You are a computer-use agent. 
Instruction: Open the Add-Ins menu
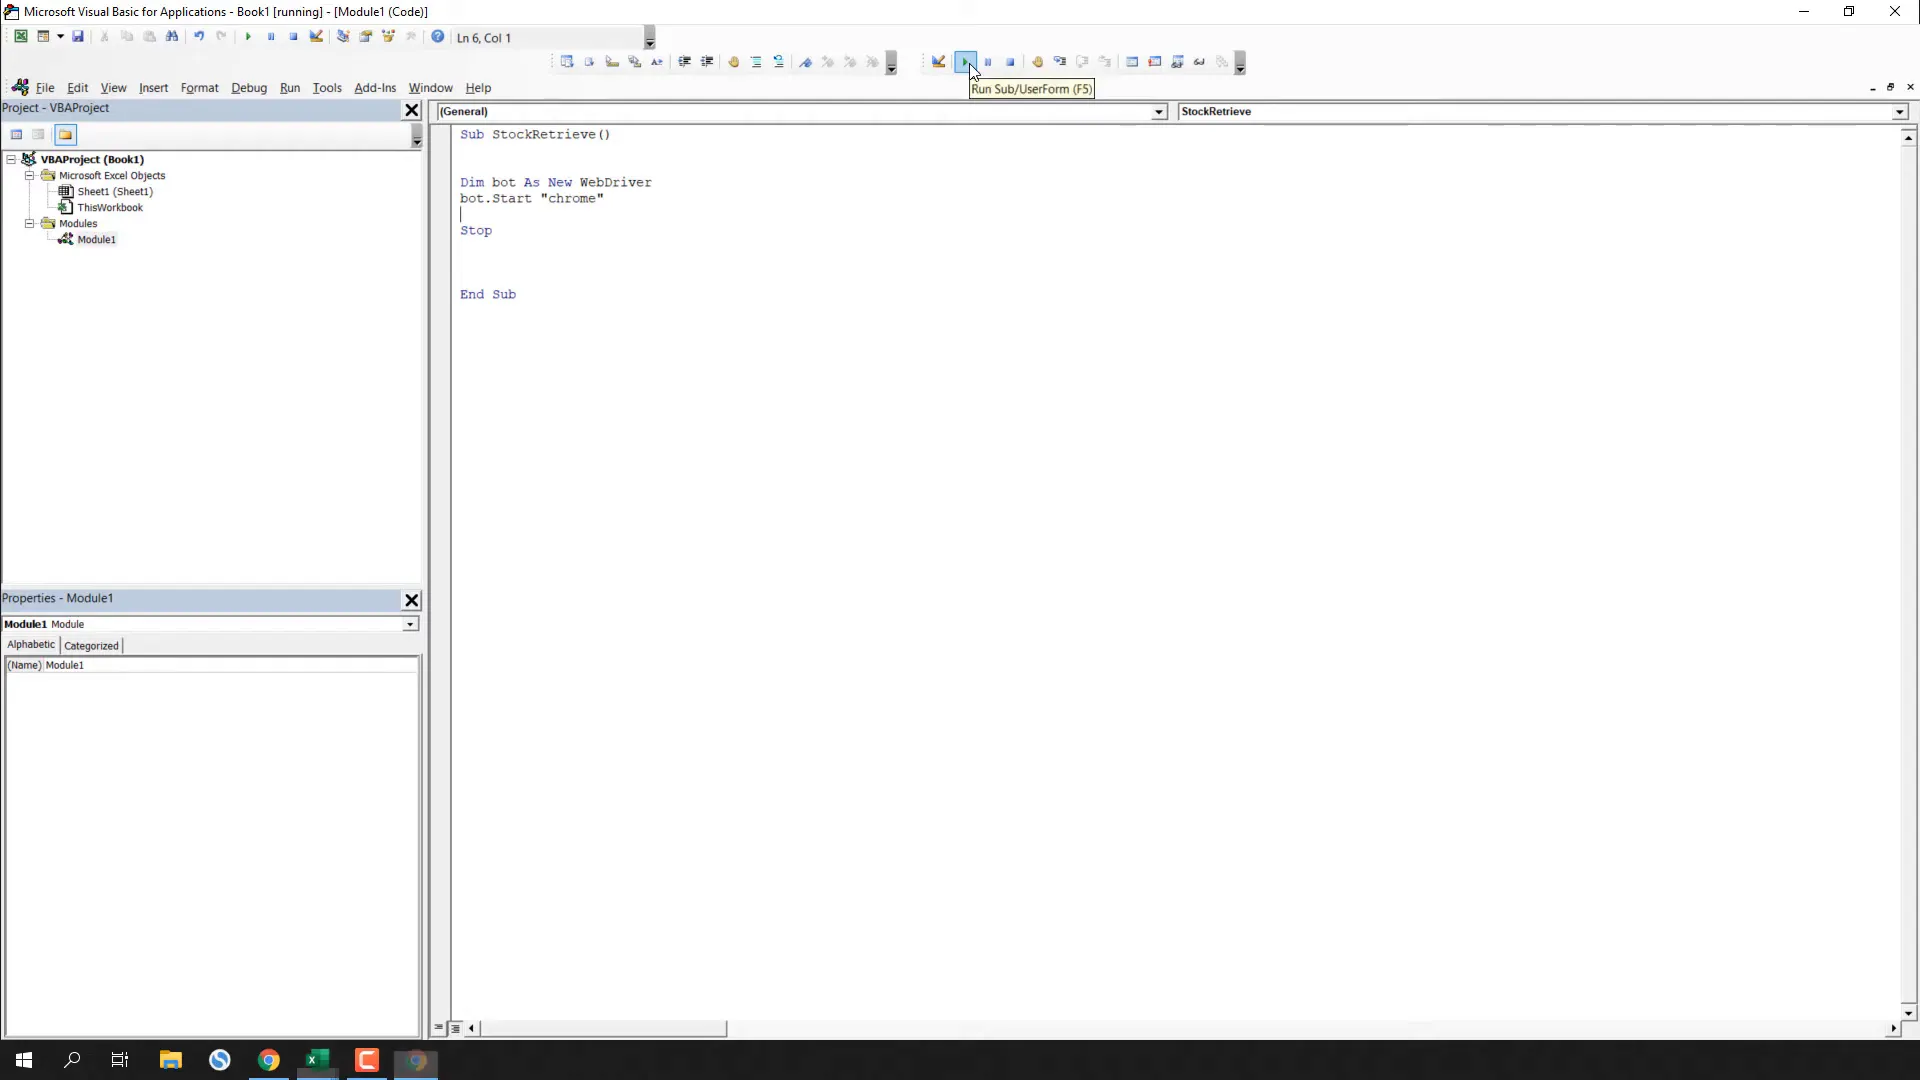[375, 88]
